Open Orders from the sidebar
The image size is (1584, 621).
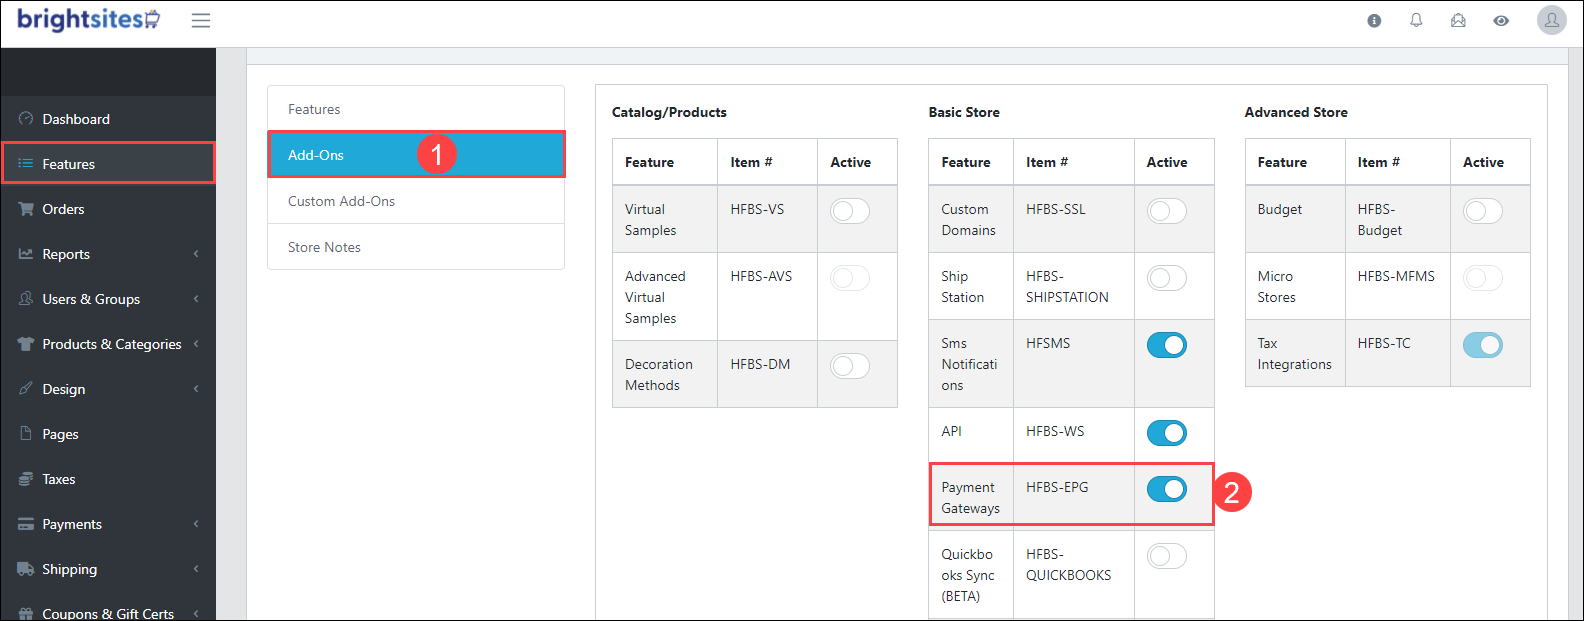pos(108,209)
